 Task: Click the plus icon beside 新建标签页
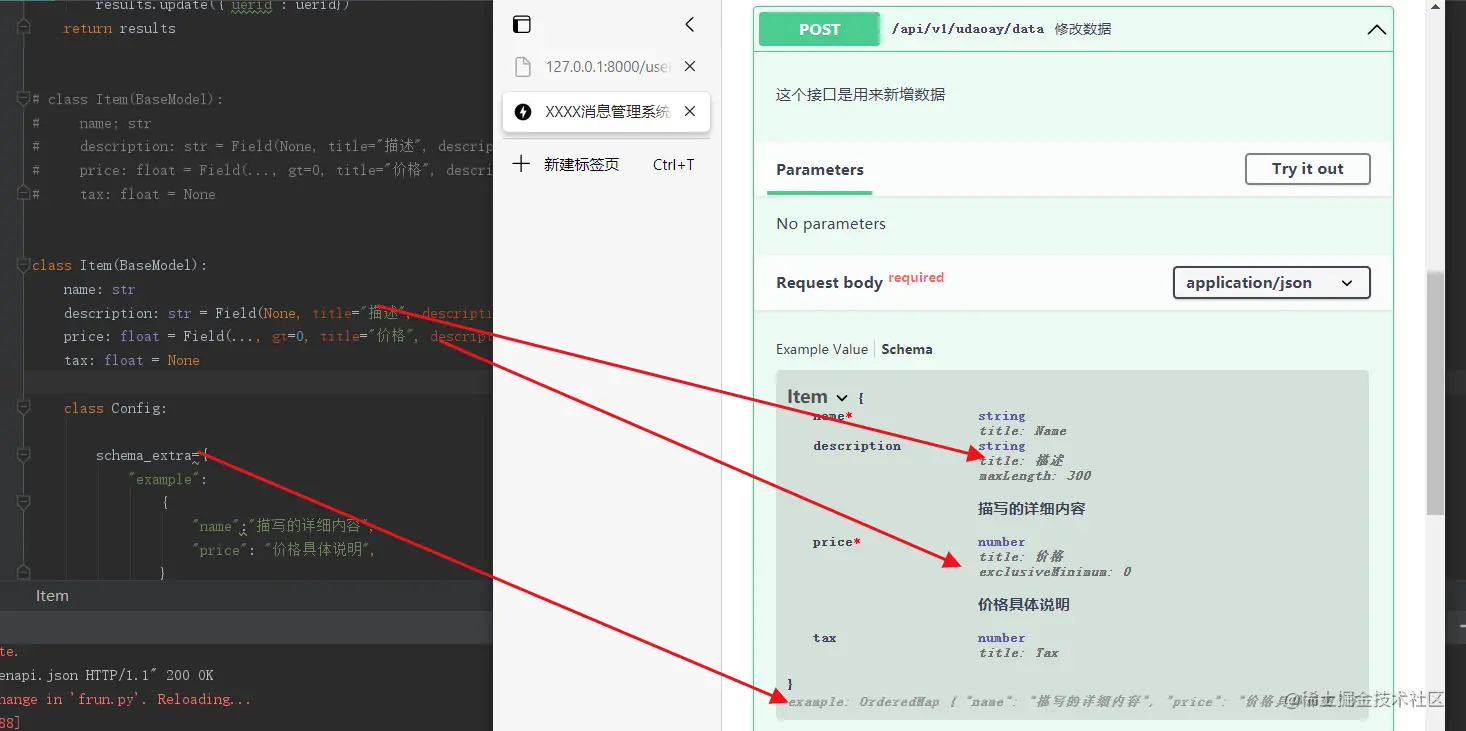tap(521, 164)
